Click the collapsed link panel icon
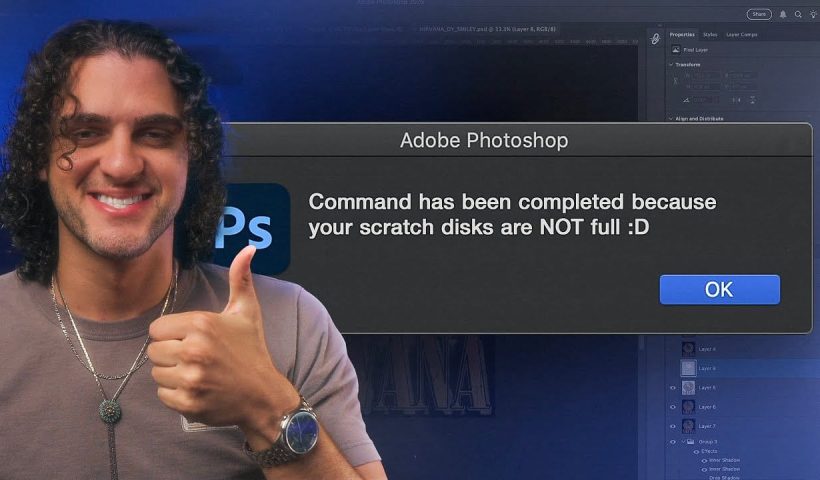820x480 pixels. [x=655, y=39]
